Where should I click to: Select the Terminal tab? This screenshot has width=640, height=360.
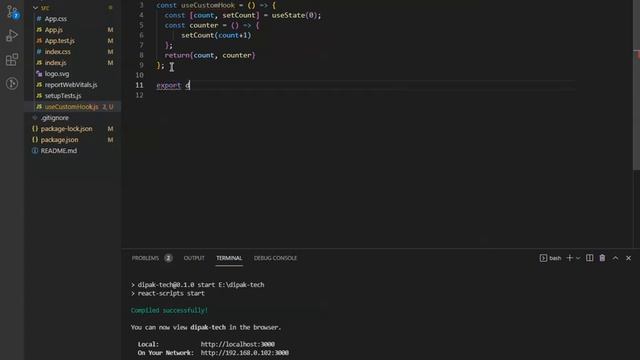[229, 258]
